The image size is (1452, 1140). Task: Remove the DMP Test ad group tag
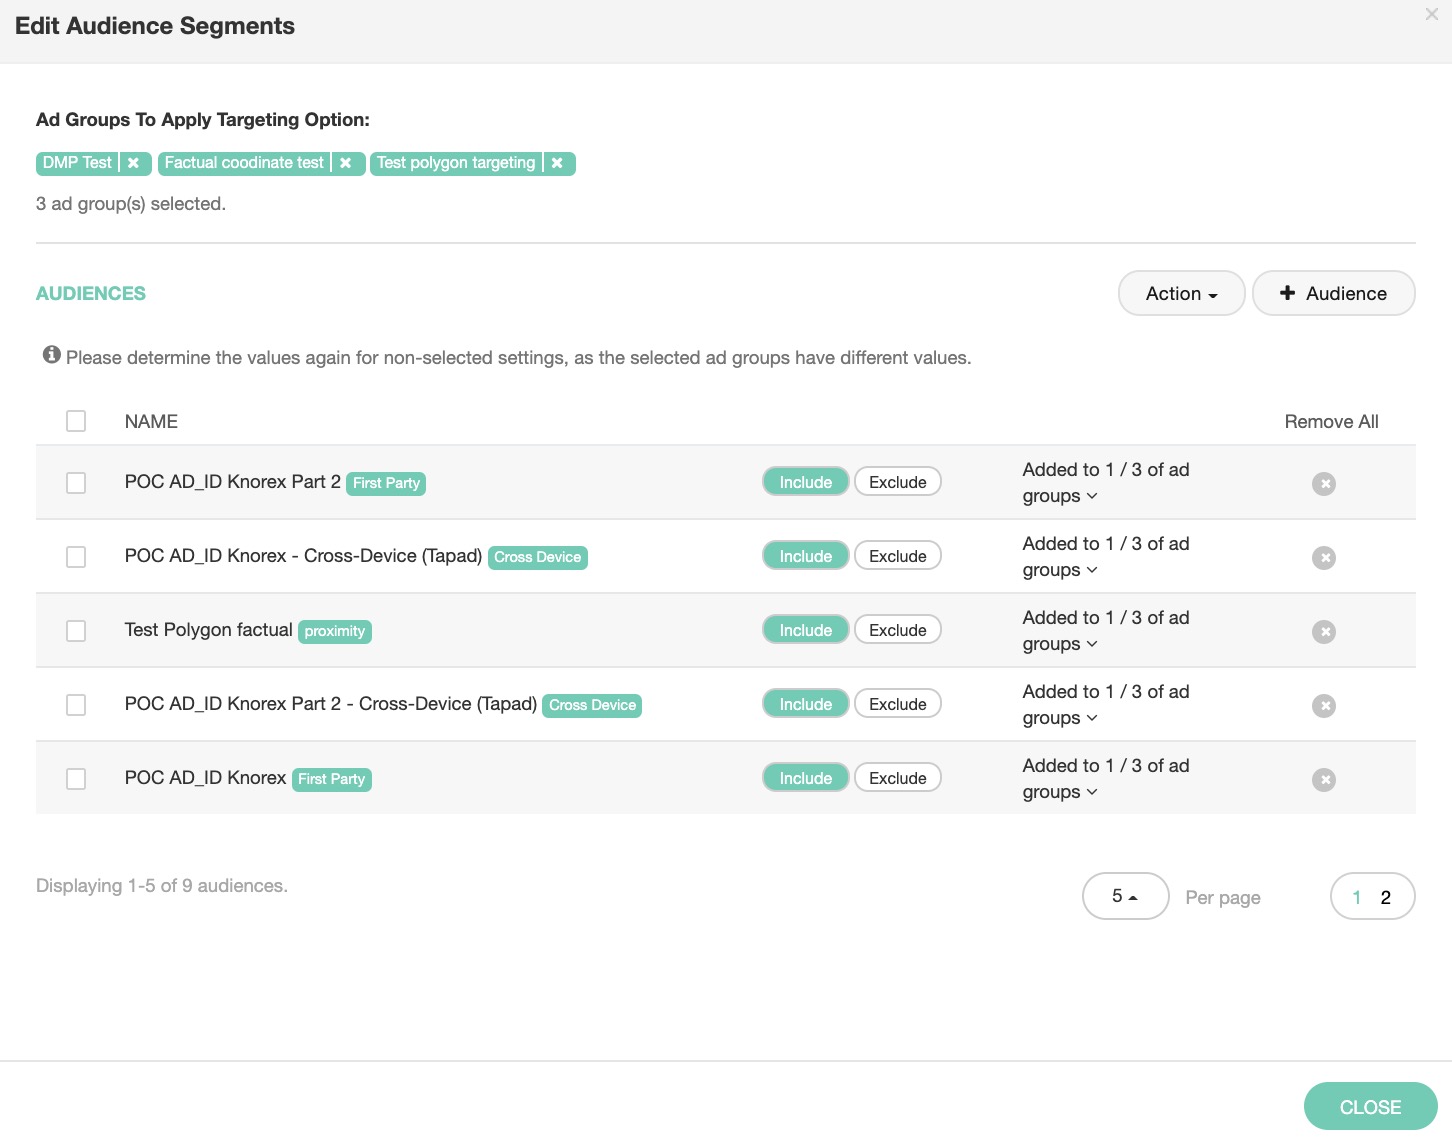coord(133,163)
